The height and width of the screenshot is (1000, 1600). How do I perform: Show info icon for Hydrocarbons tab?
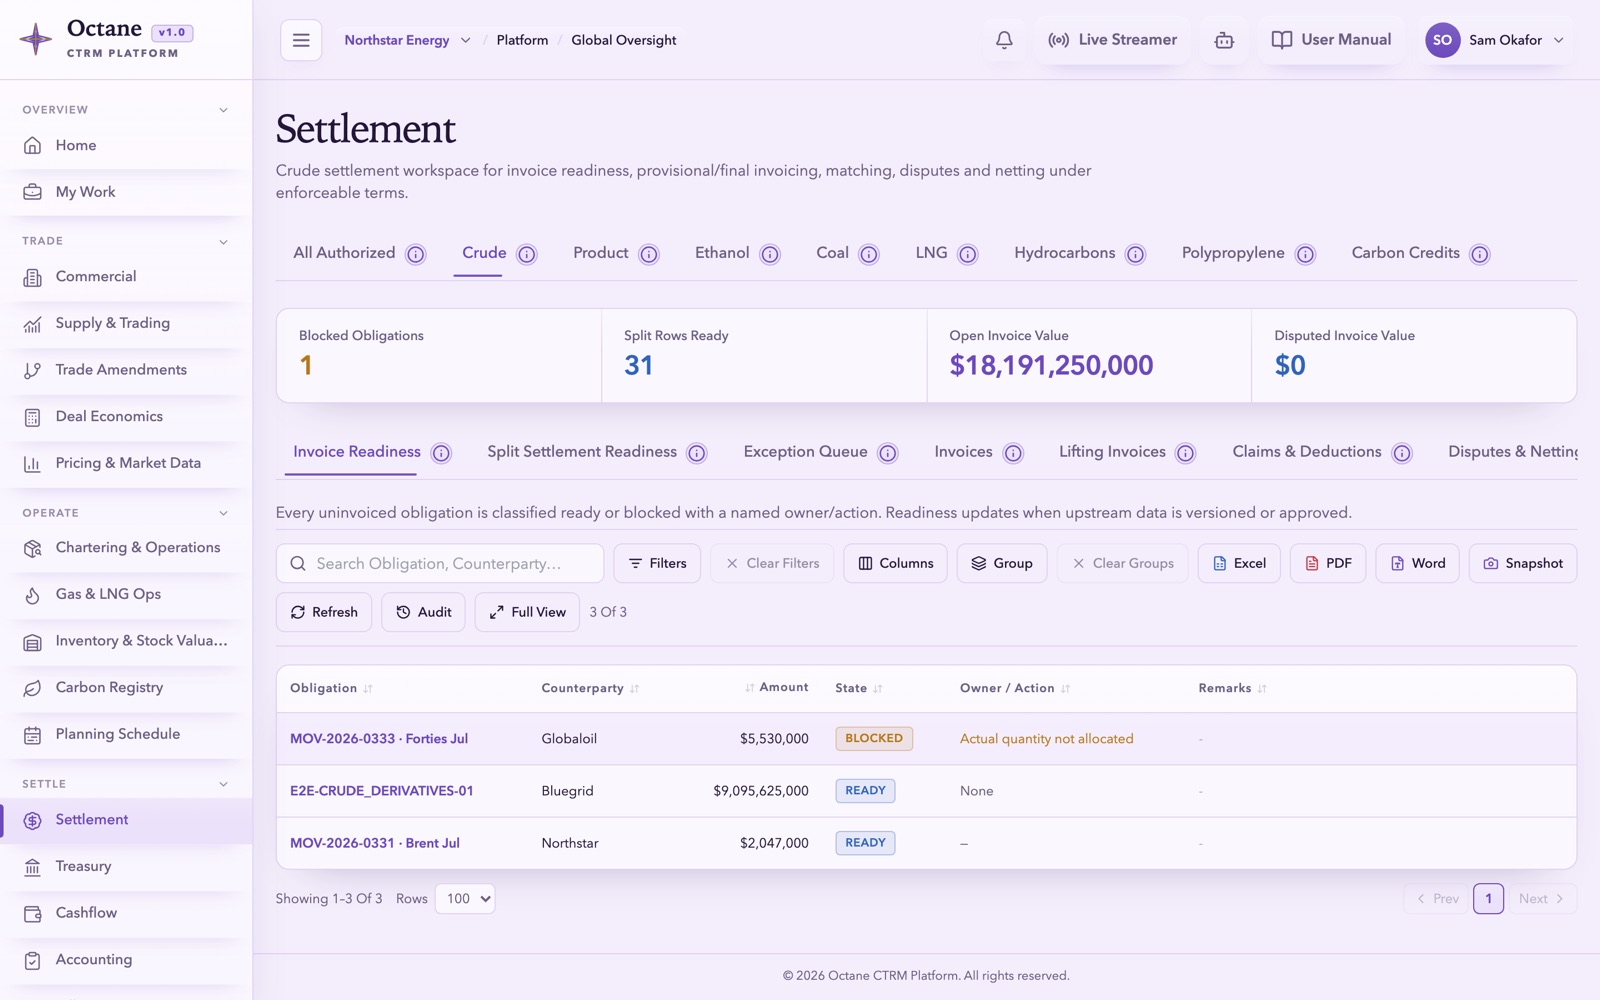click(1136, 254)
